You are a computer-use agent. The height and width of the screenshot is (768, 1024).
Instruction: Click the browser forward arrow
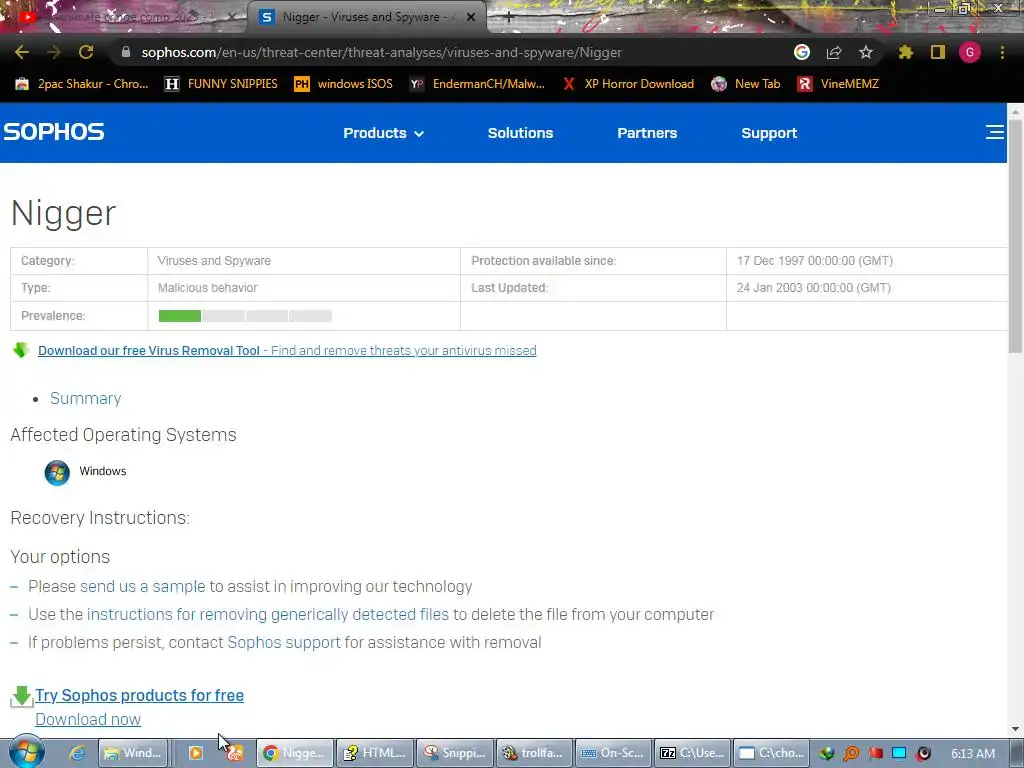[54, 52]
